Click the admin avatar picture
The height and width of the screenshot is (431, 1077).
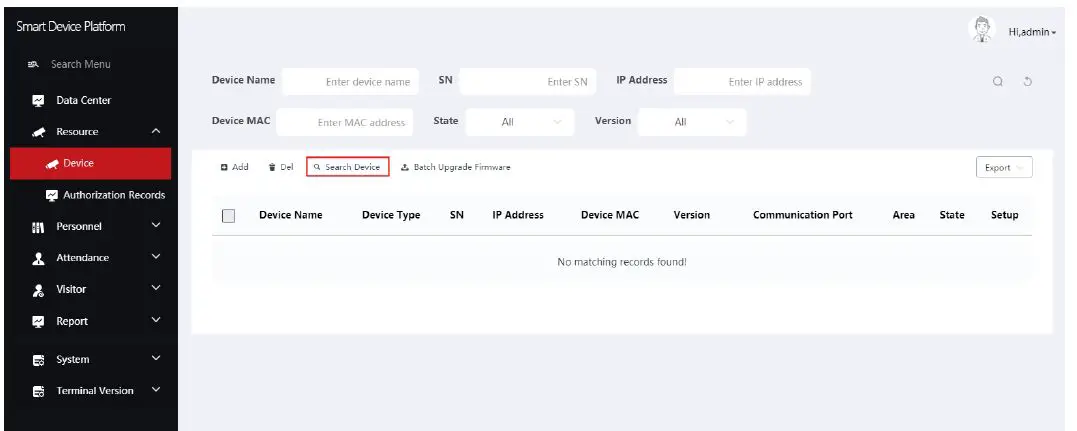pos(980,30)
